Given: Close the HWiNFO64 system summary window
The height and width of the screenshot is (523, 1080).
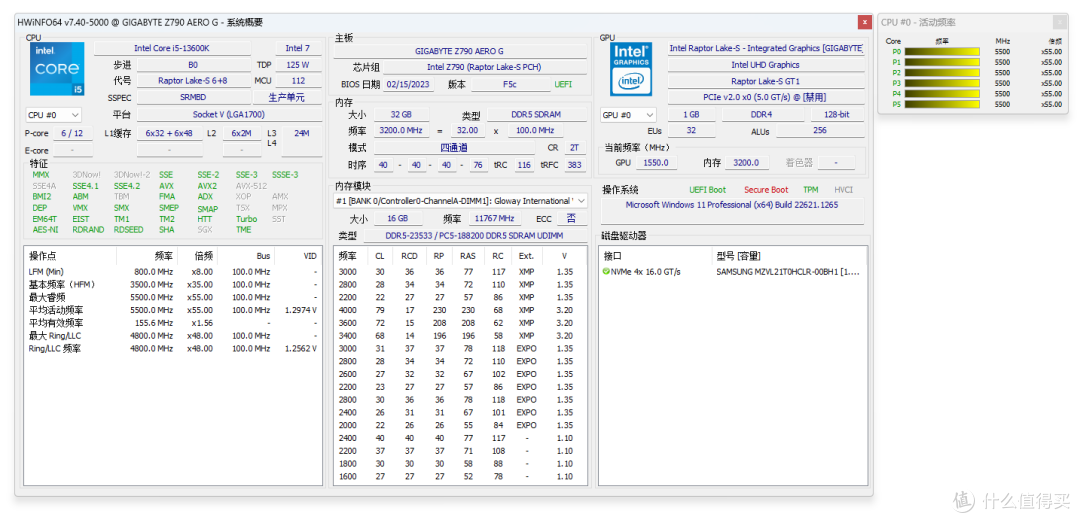Looking at the screenshot, I should [864, 23].
